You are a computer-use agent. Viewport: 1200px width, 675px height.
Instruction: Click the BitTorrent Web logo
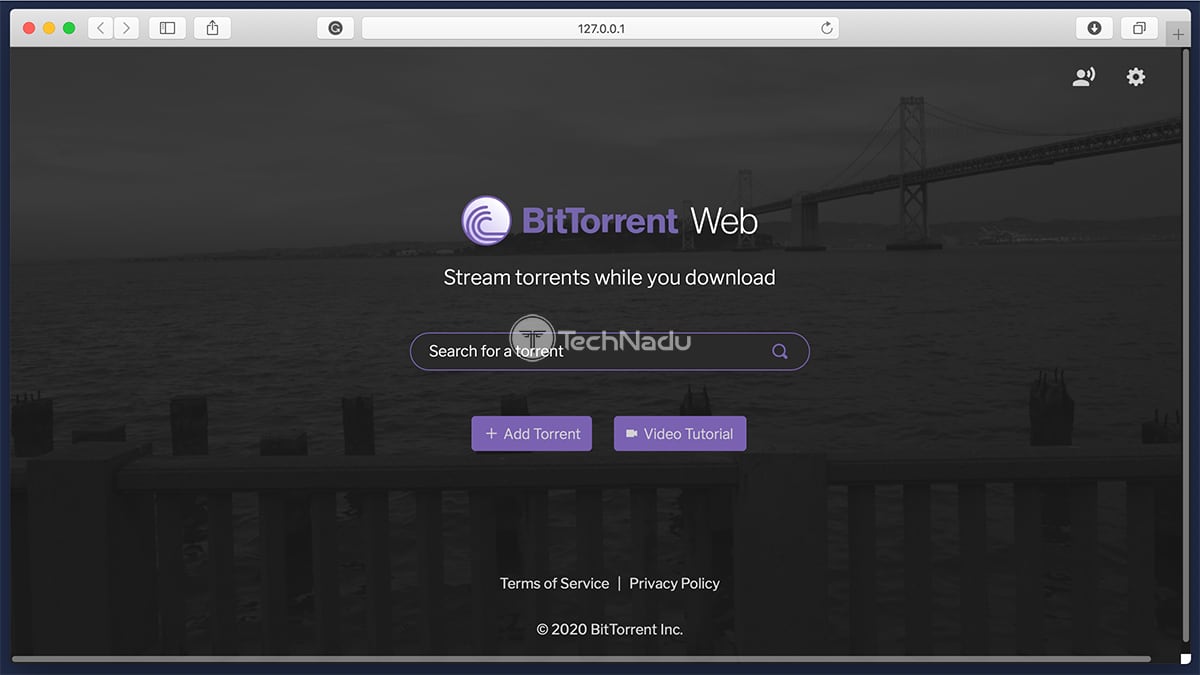point(610,220)
